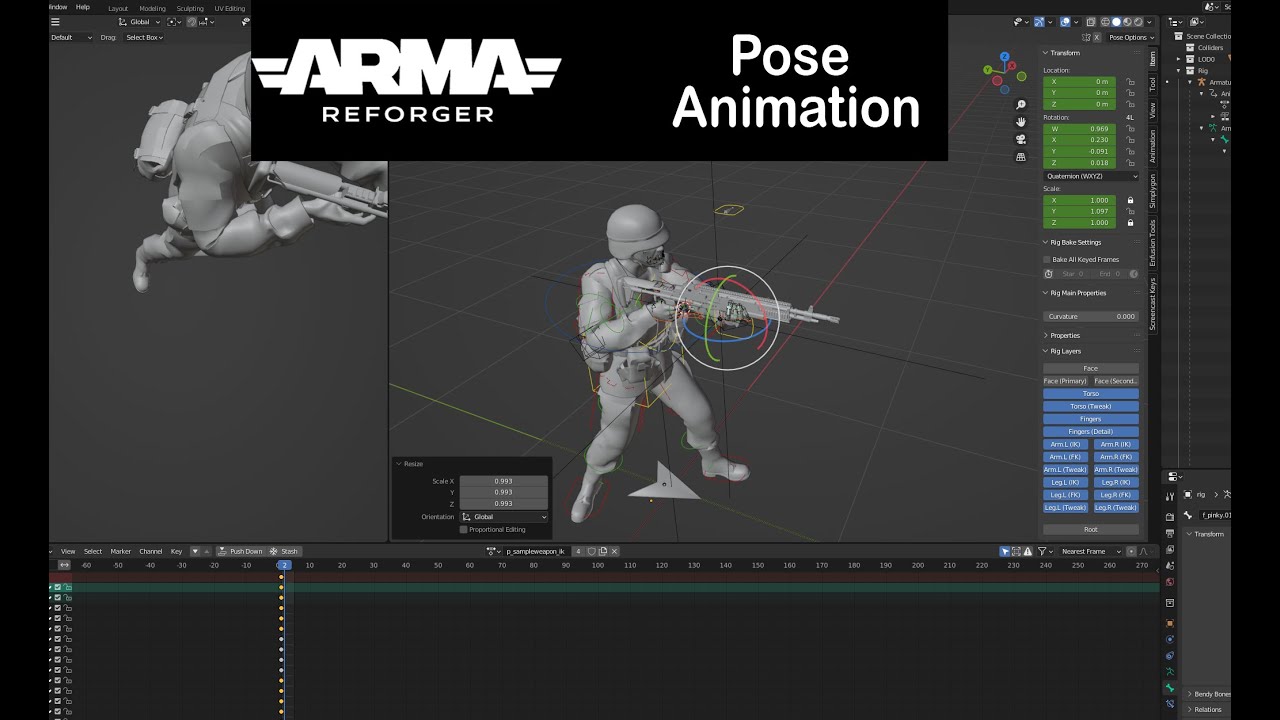Click the hamburger menu icon in viewport header
The width and height of the screenshot is (1280, 720).
(55, 21)
